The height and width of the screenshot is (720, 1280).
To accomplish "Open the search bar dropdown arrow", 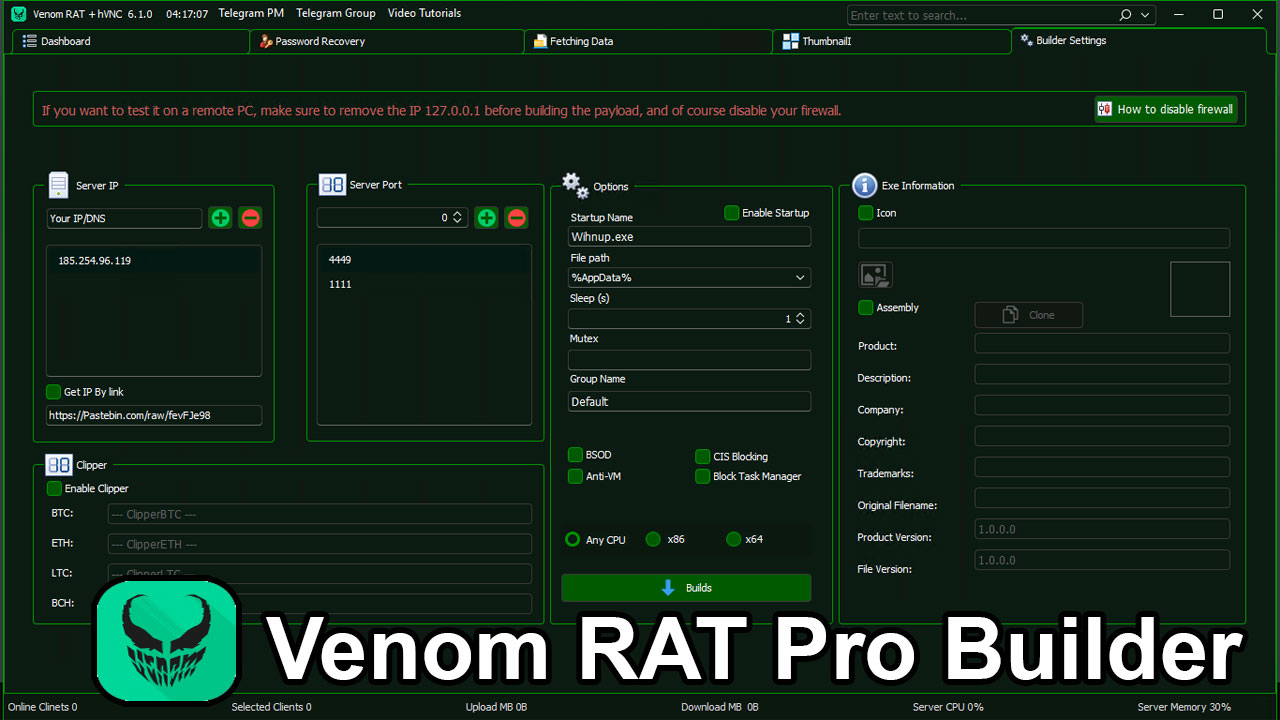I will (1143, 15).
